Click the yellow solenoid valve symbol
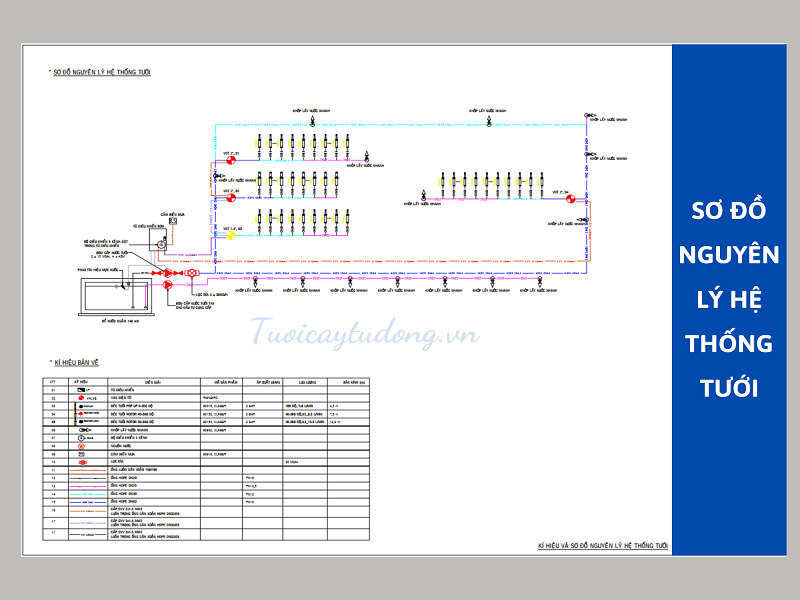 (229, 236)
